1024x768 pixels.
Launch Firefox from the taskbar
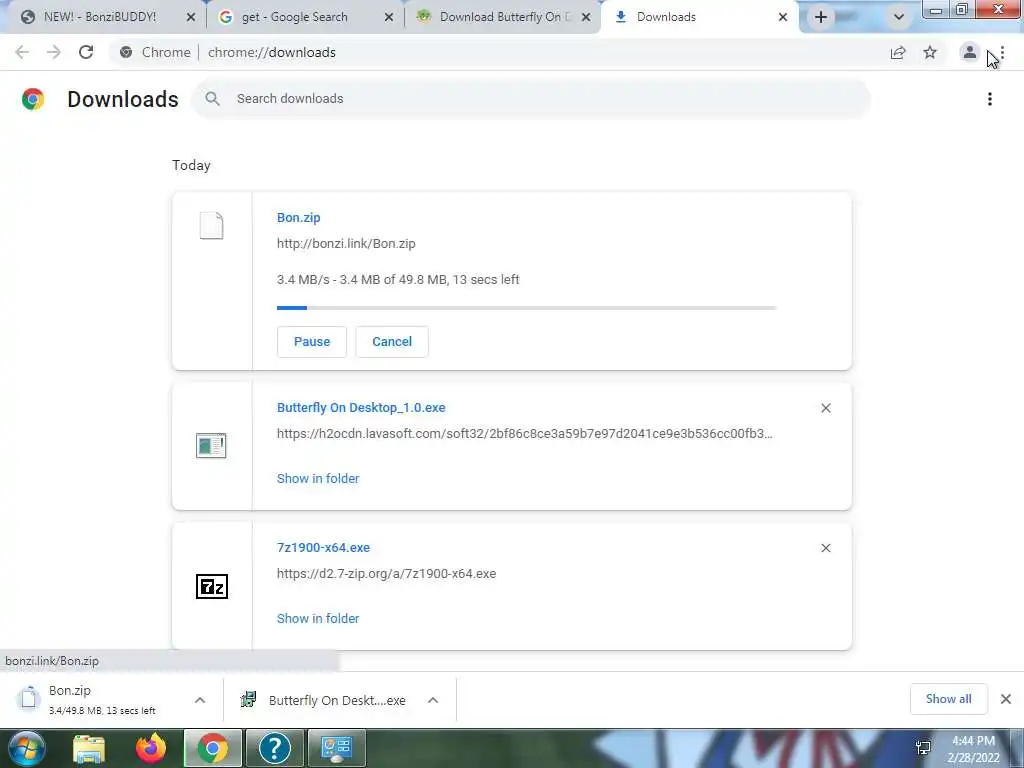[151, 748]
